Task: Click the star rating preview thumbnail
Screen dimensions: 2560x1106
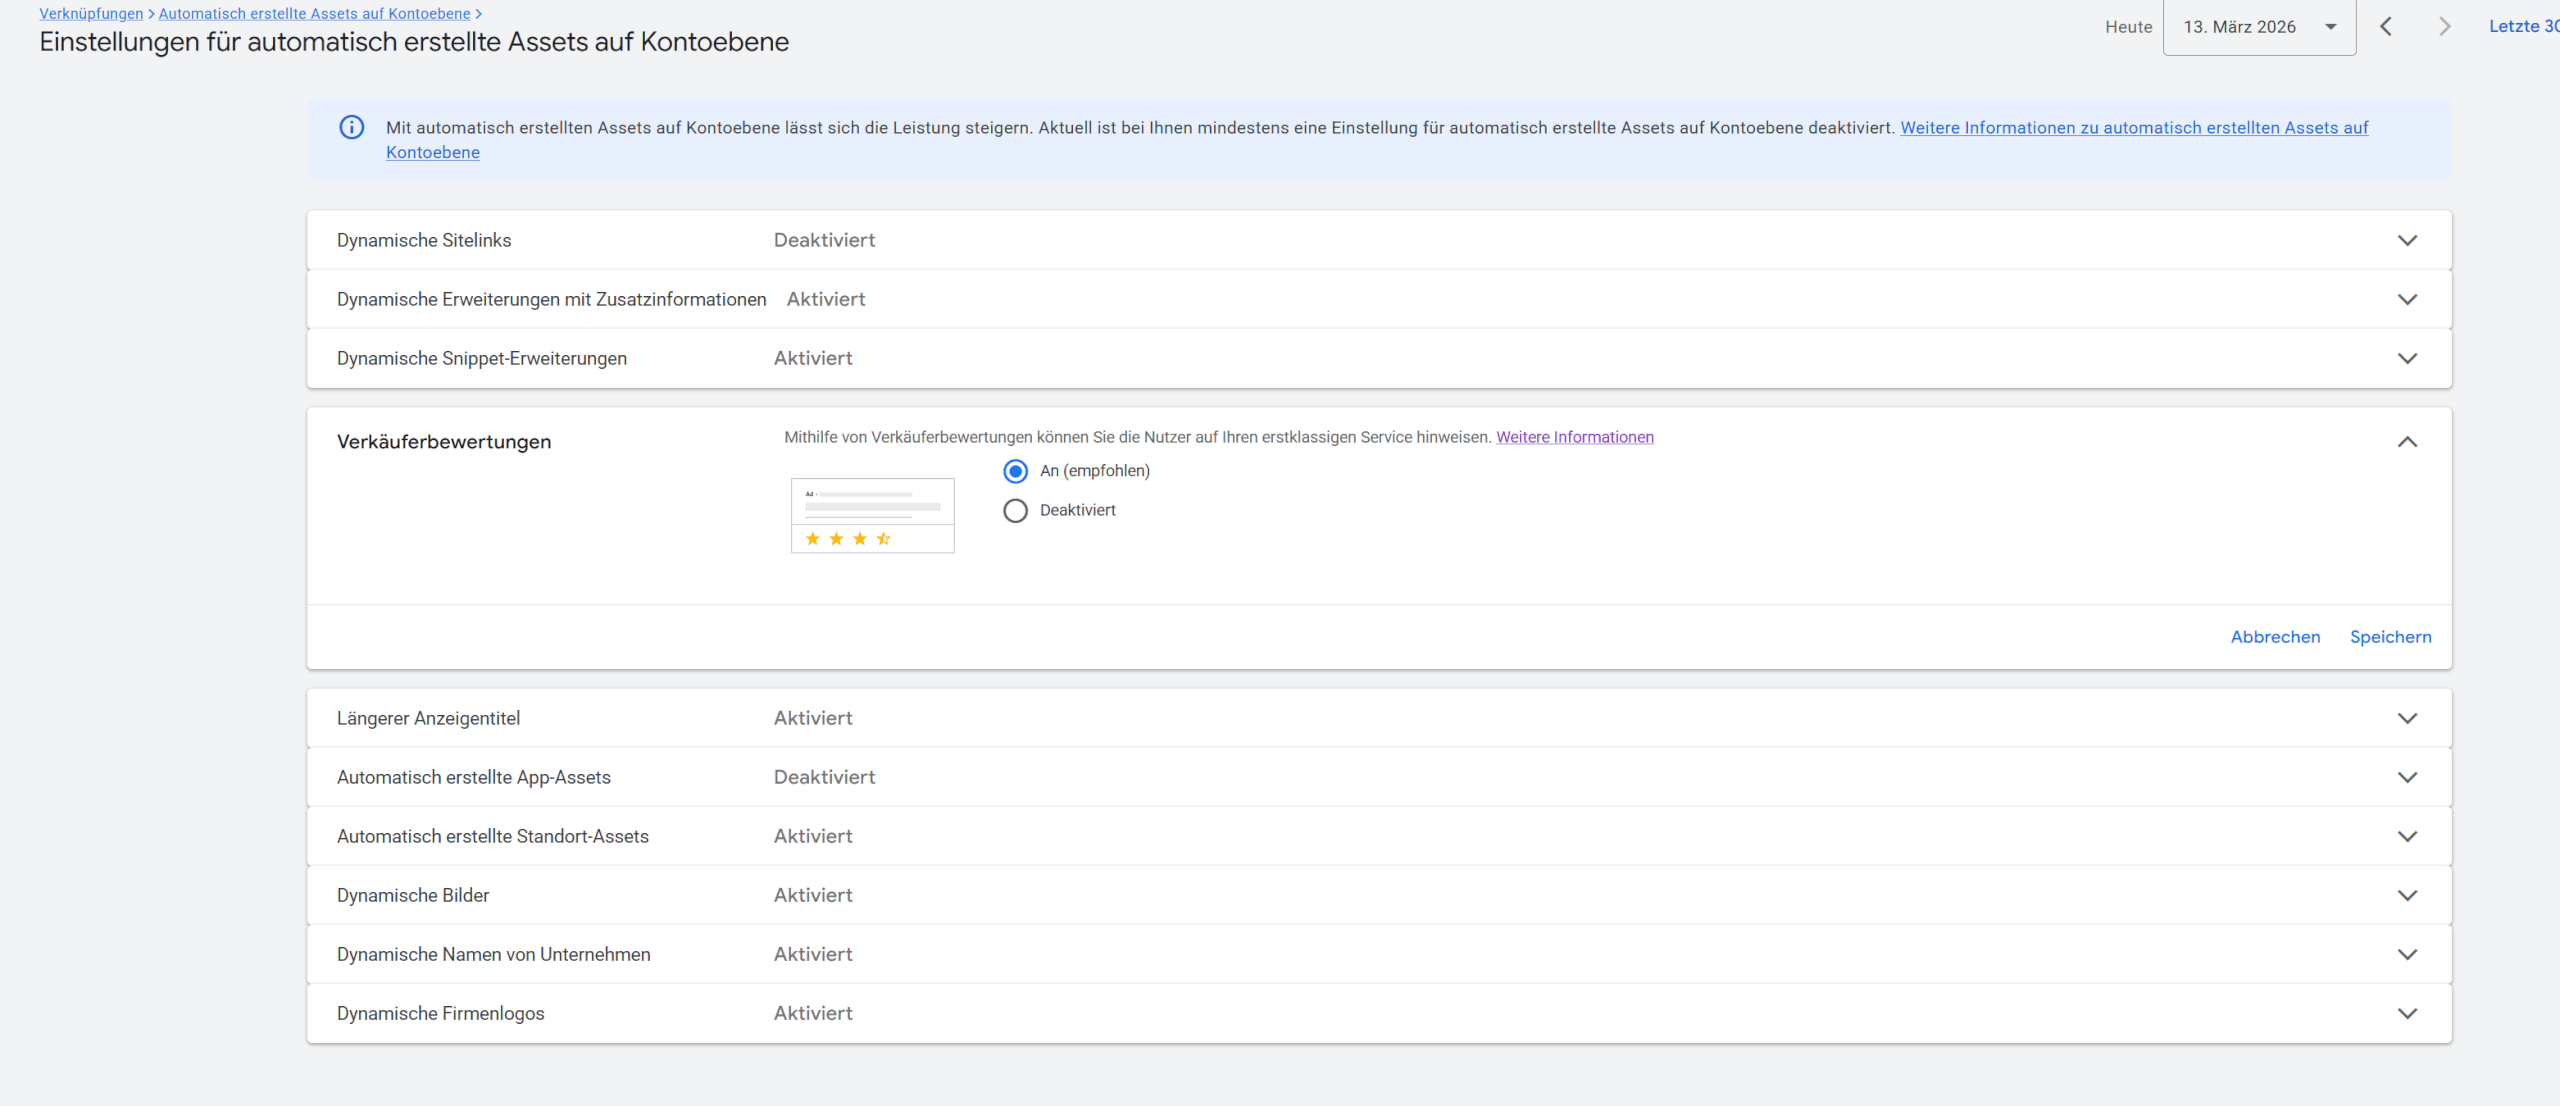Action: point(872,515)
